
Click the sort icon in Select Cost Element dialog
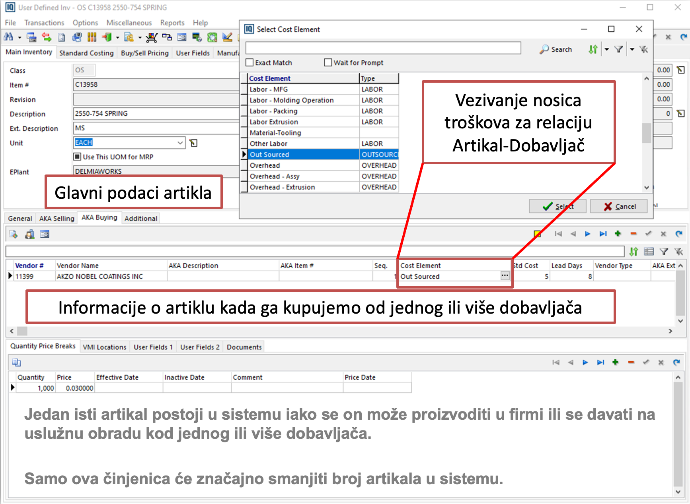coord(594,48)
